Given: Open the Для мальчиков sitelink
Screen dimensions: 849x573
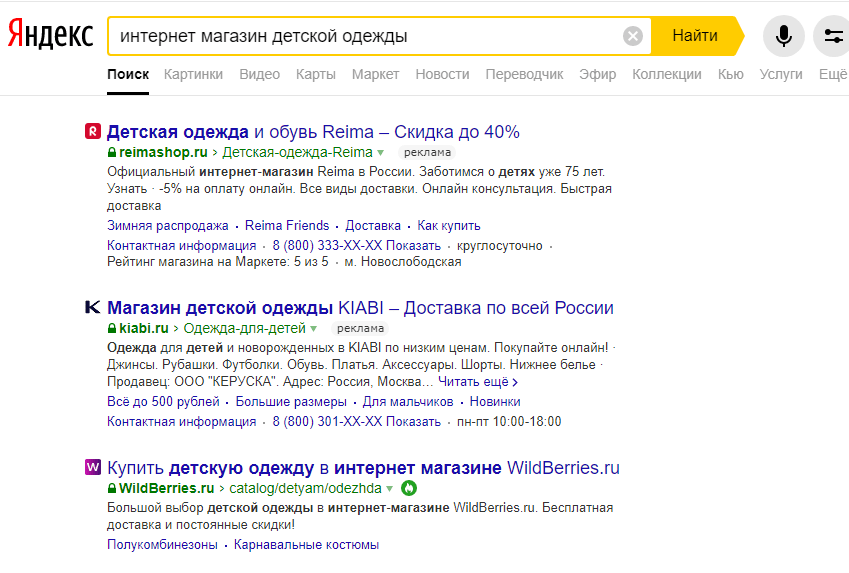Looking at the screenshot, I should (x=408, y=401).
